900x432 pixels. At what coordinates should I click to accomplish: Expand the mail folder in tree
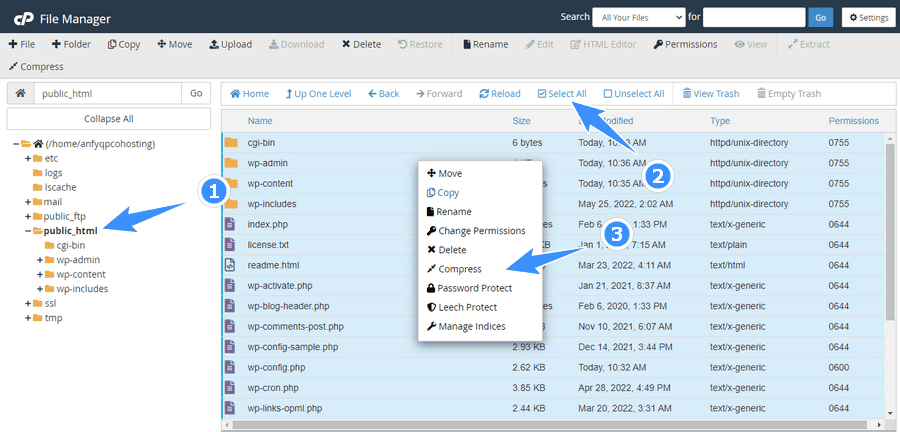coord(28,202)
